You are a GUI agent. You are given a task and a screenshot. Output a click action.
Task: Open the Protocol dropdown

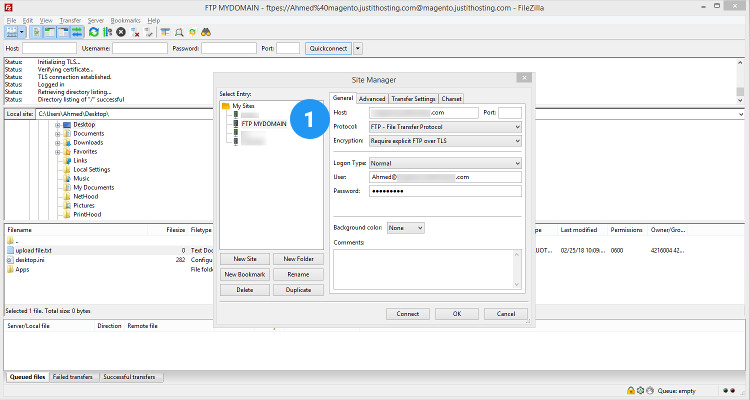pos(445,127)
